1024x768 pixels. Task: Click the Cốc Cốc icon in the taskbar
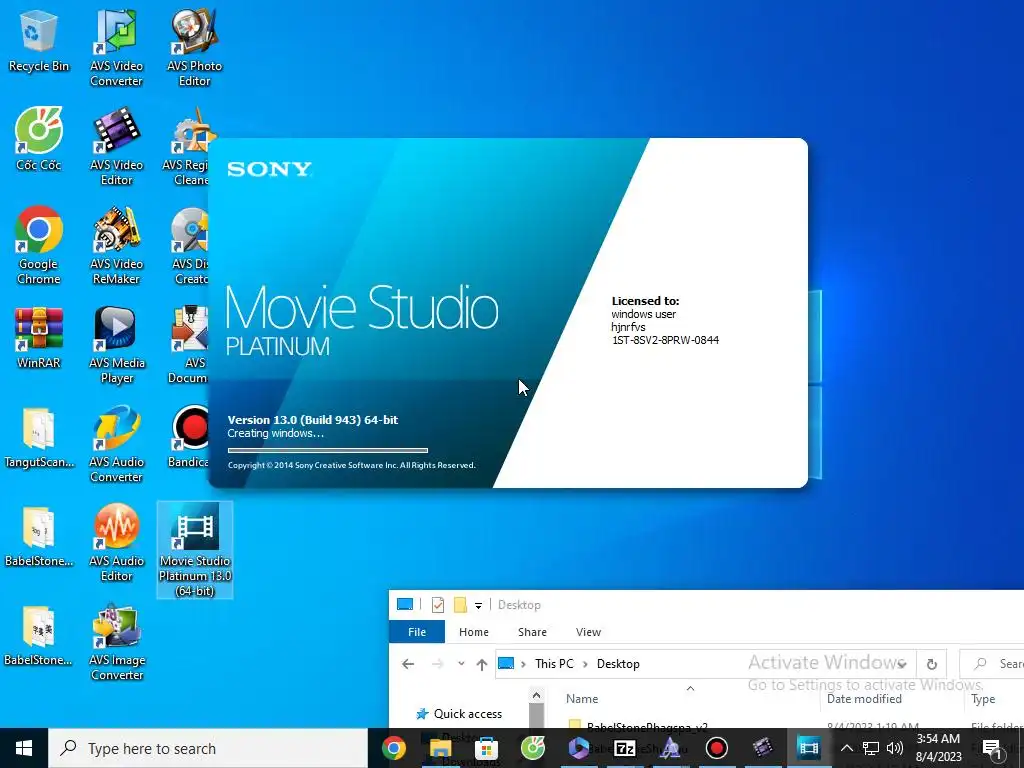tap(533, 748)
